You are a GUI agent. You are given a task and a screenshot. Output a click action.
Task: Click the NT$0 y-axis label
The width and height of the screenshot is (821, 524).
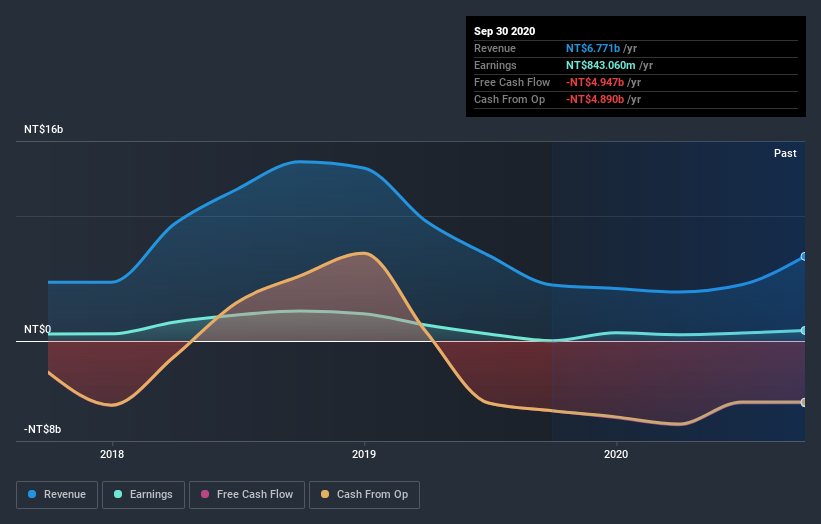[38, 329]
